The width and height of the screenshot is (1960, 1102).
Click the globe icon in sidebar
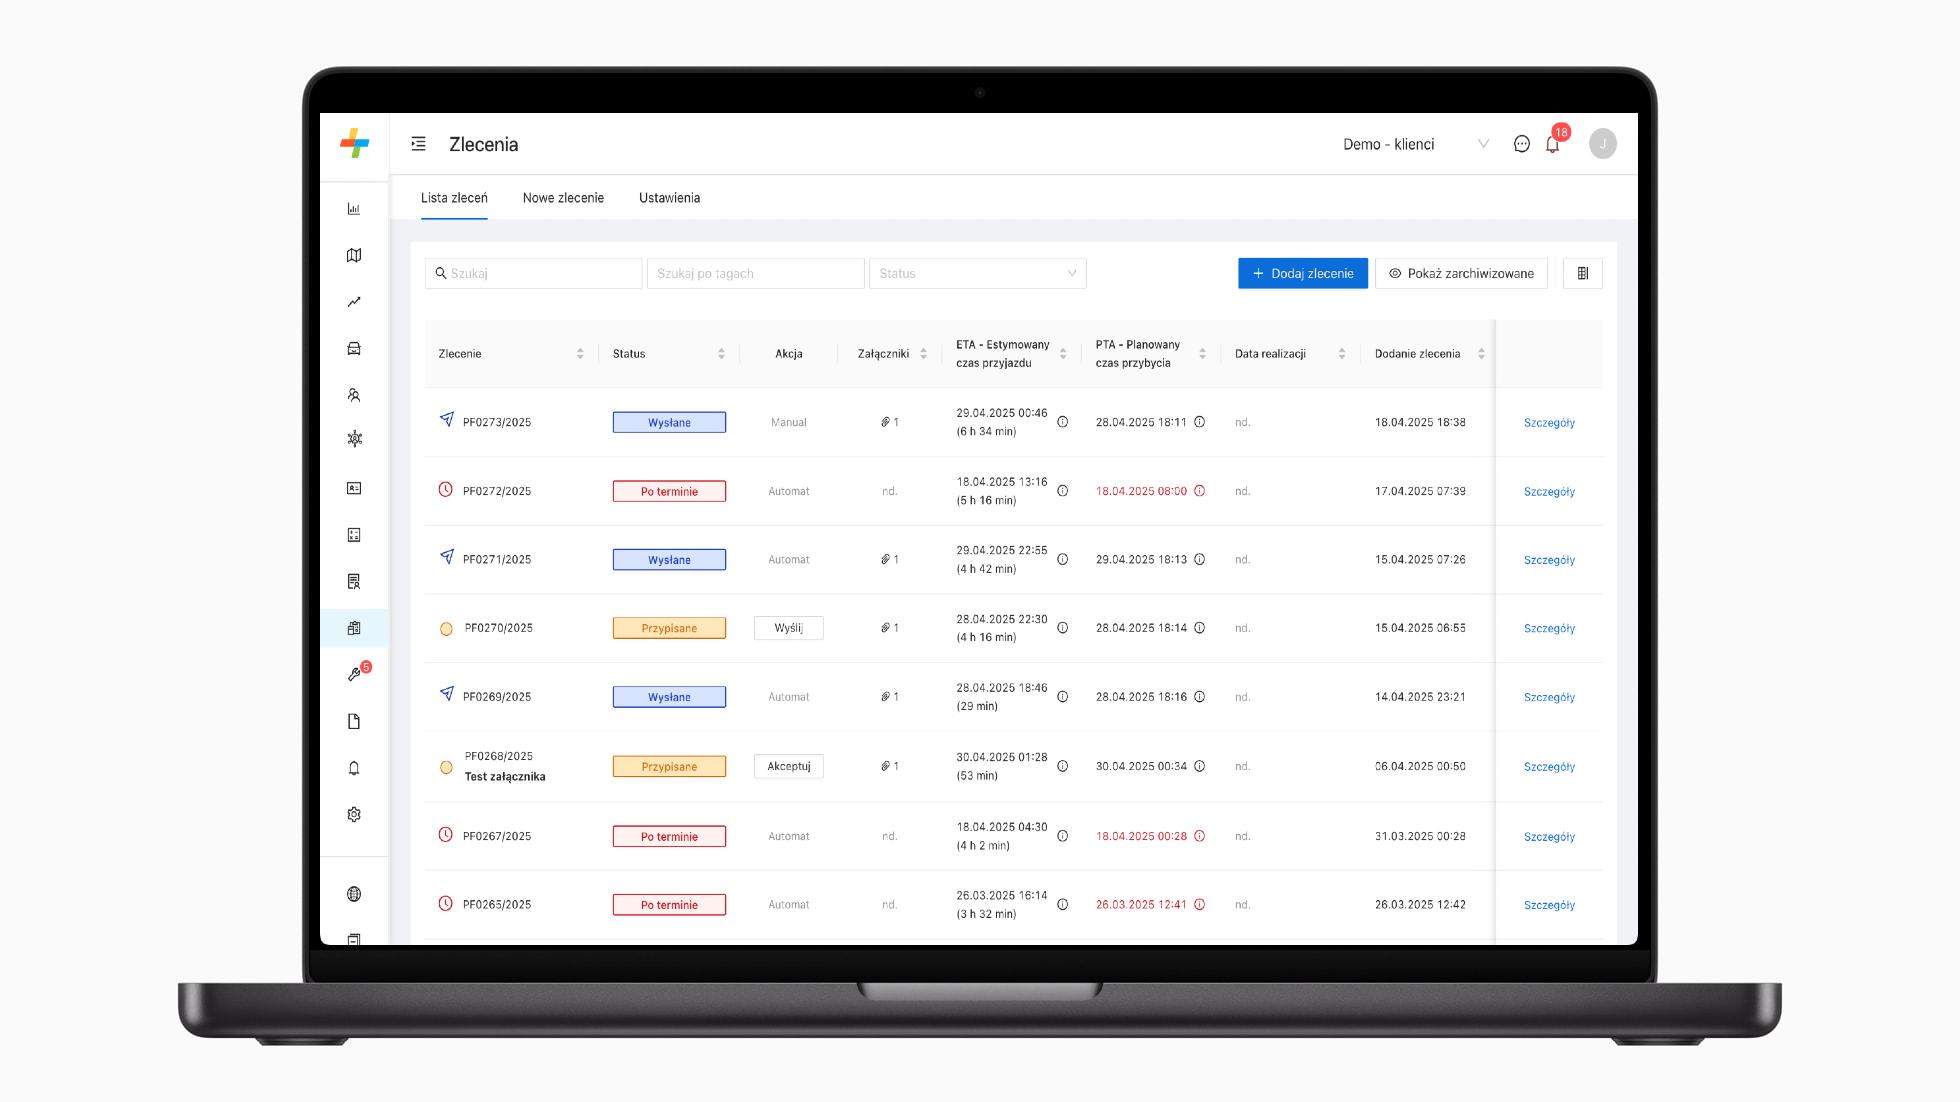[354, 894]
